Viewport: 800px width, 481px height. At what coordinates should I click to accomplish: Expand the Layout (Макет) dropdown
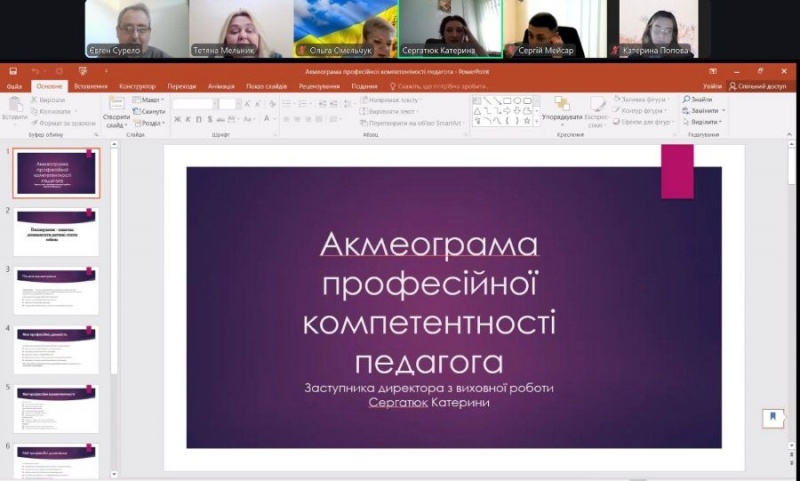coord(150,100)
